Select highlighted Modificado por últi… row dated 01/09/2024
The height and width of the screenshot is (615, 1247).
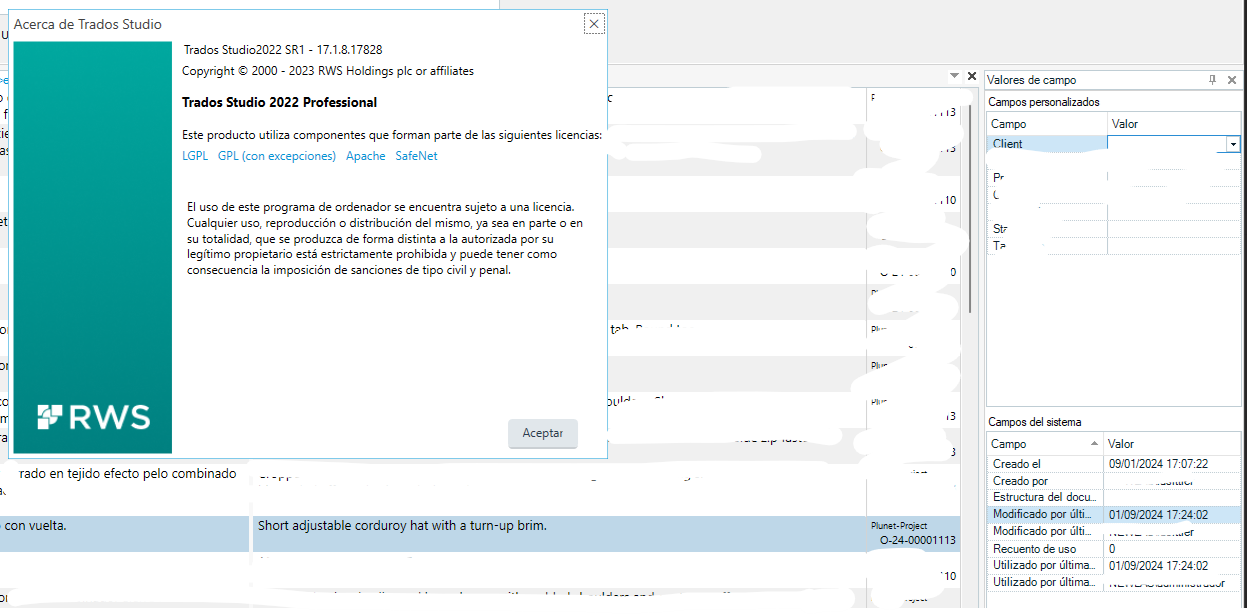(x=1114, y=514)
